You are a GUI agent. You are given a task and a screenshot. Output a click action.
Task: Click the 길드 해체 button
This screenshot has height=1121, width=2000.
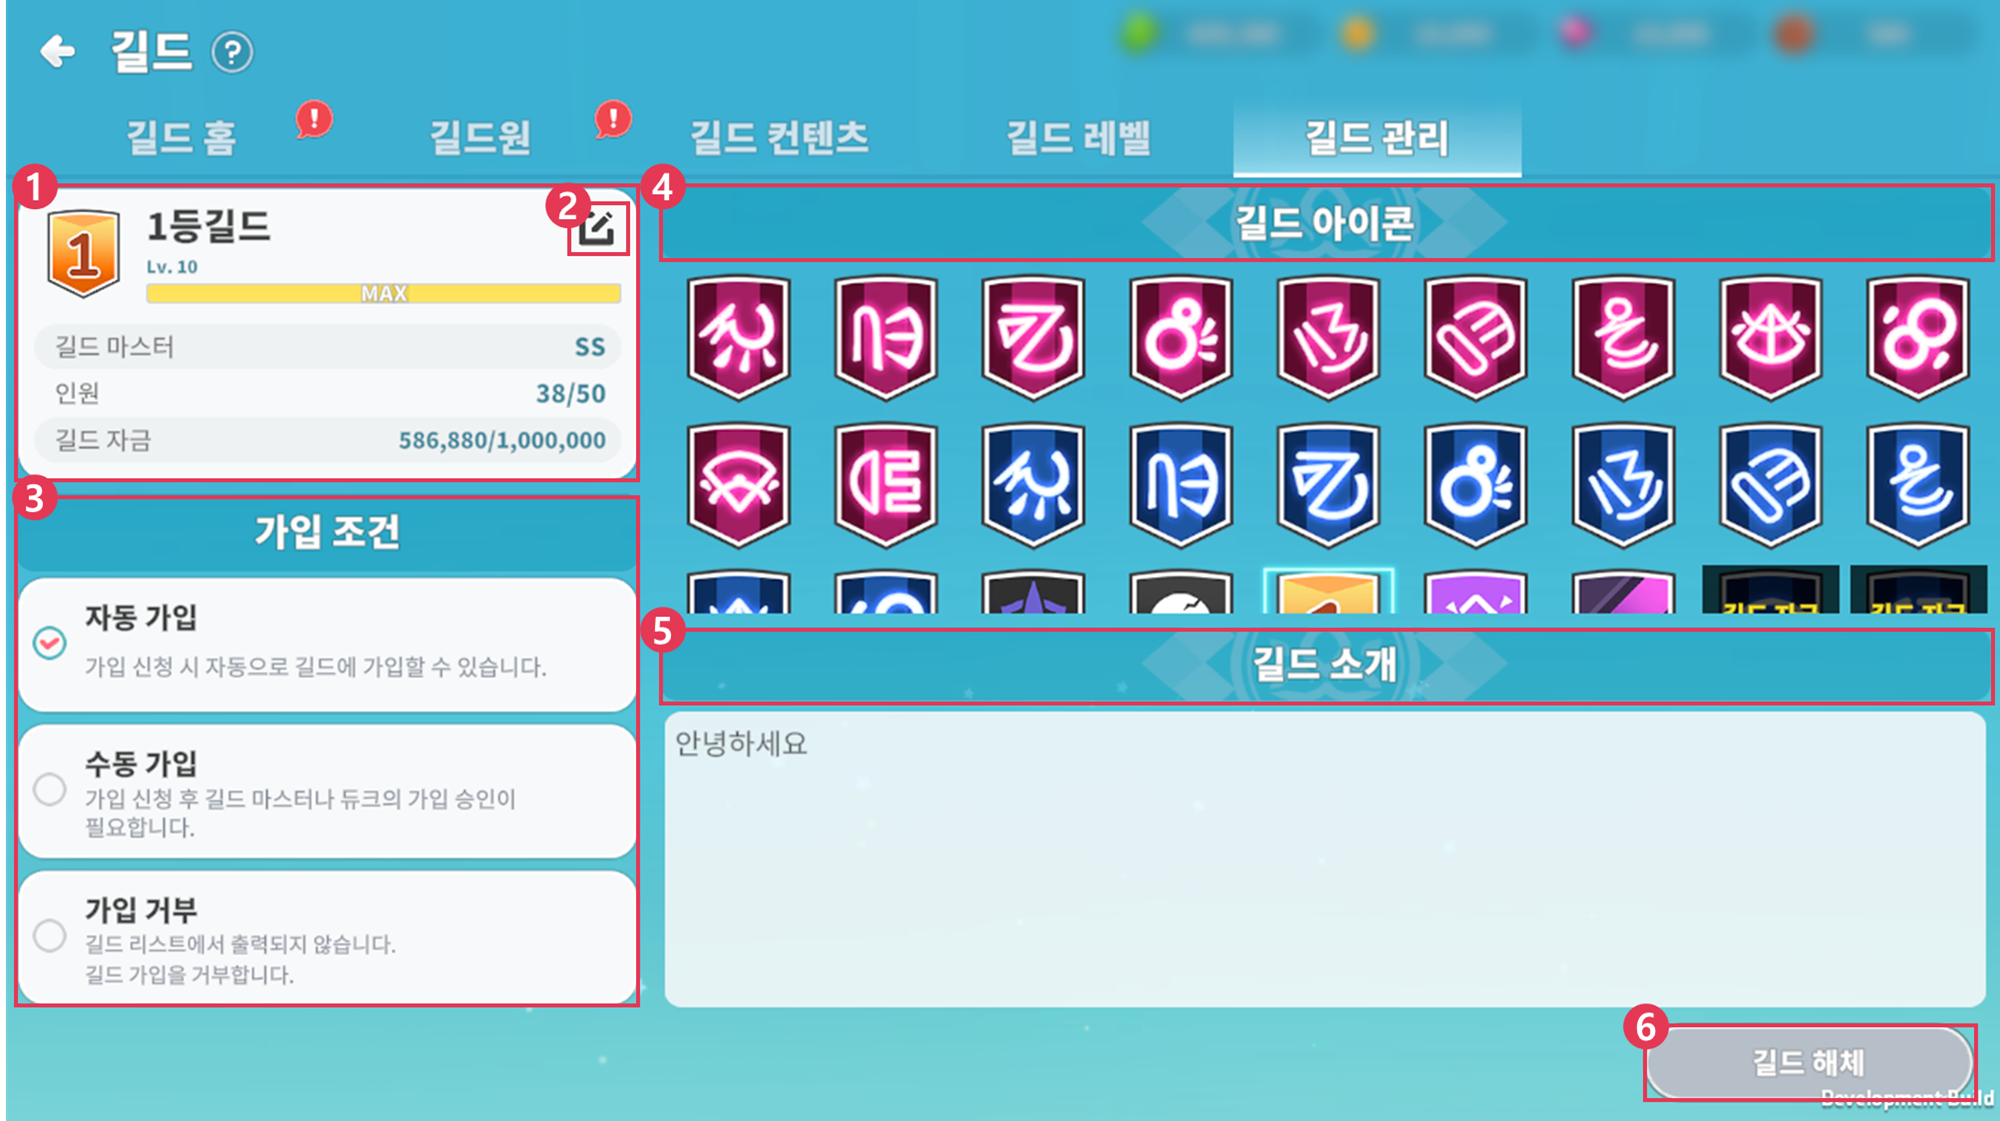pos(1808,1062)
